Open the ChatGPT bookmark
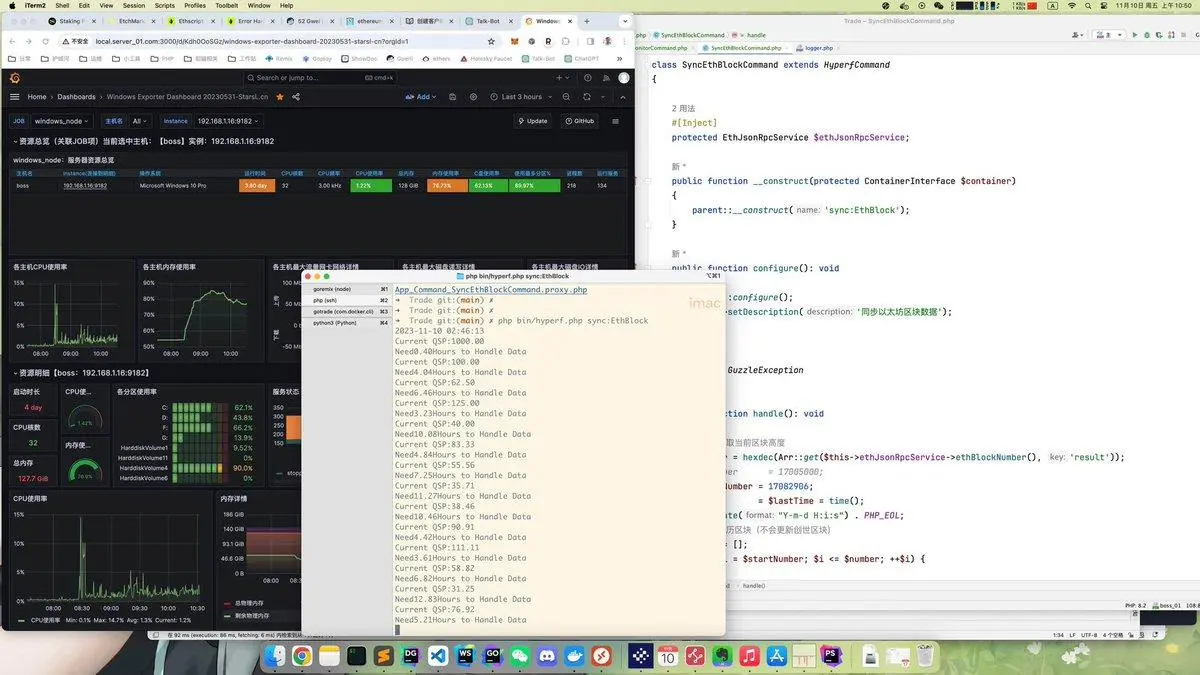 (581, 59)
